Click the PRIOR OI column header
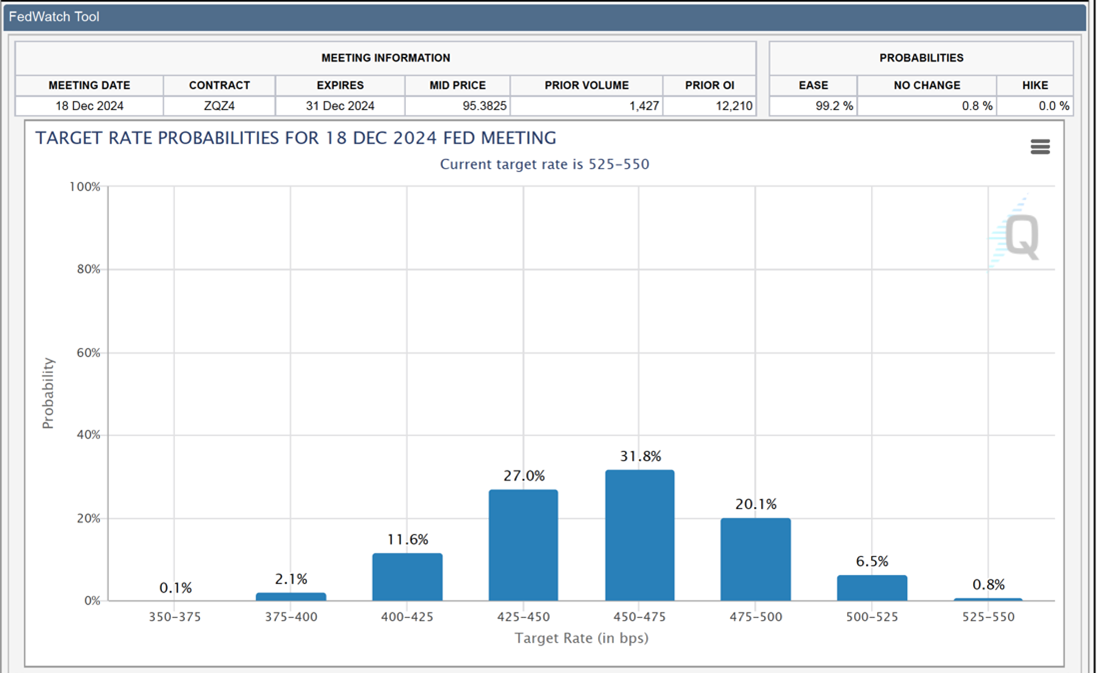1100x673 pixels. point(709,86)
